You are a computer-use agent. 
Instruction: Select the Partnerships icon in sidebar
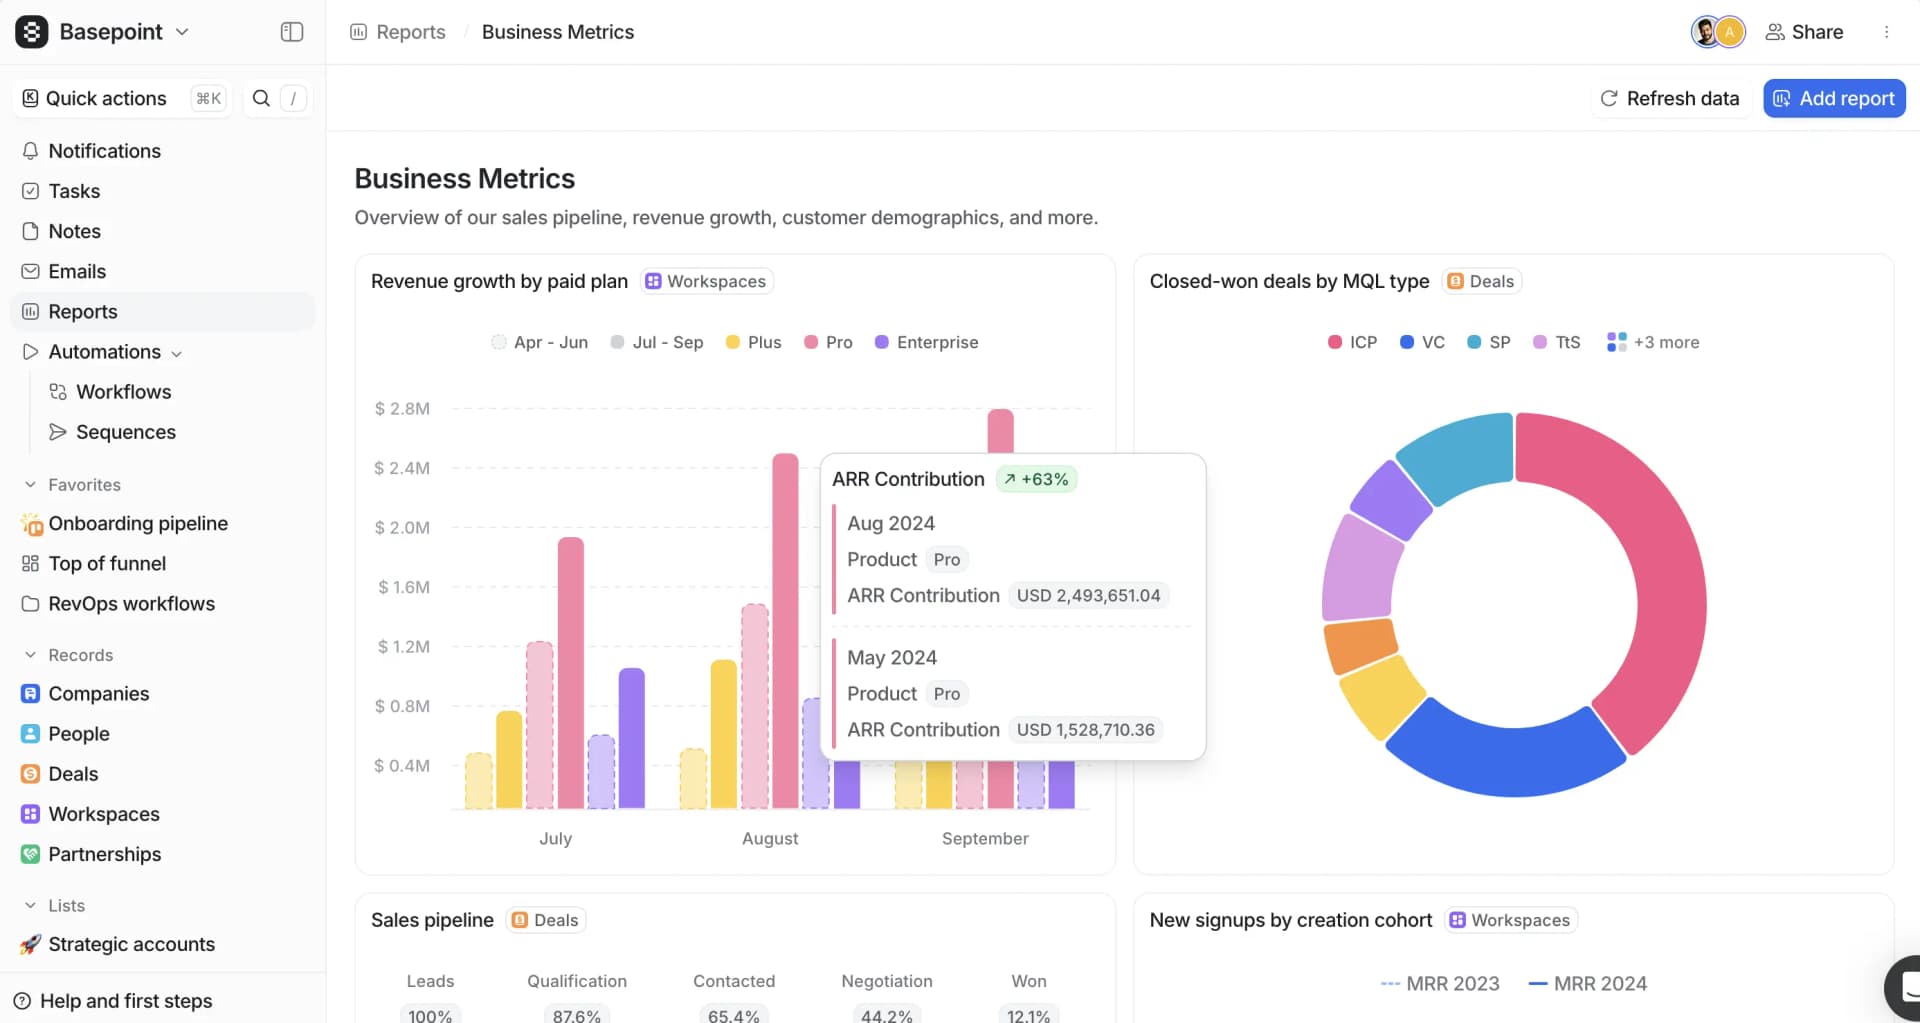coord(30,854)
